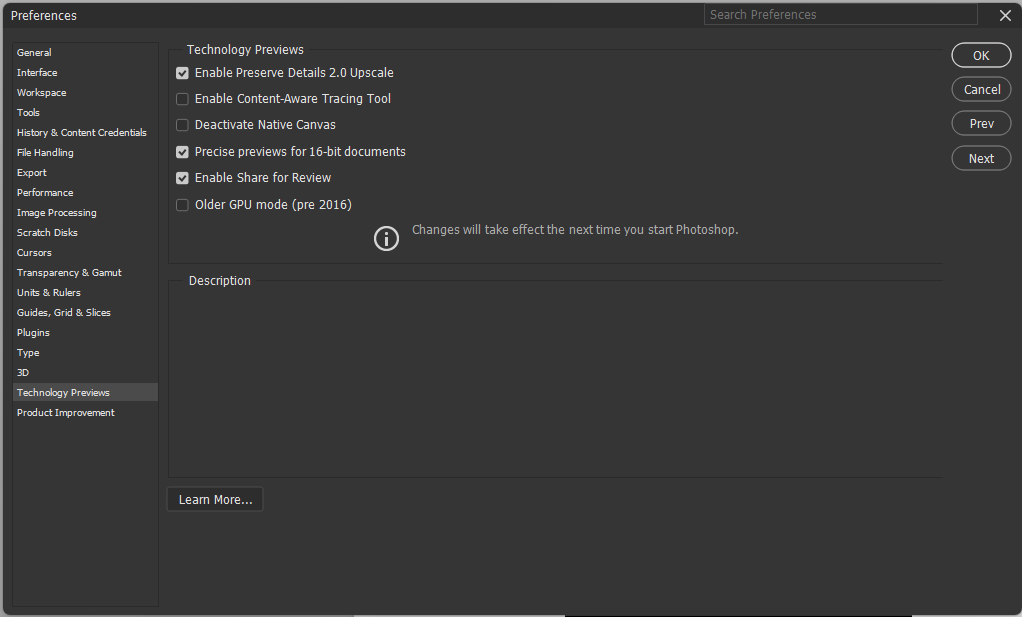This screenshot has height=617, width=1022.
Task: Dismiss the dialog with Cancel
Action: point(981,89)
